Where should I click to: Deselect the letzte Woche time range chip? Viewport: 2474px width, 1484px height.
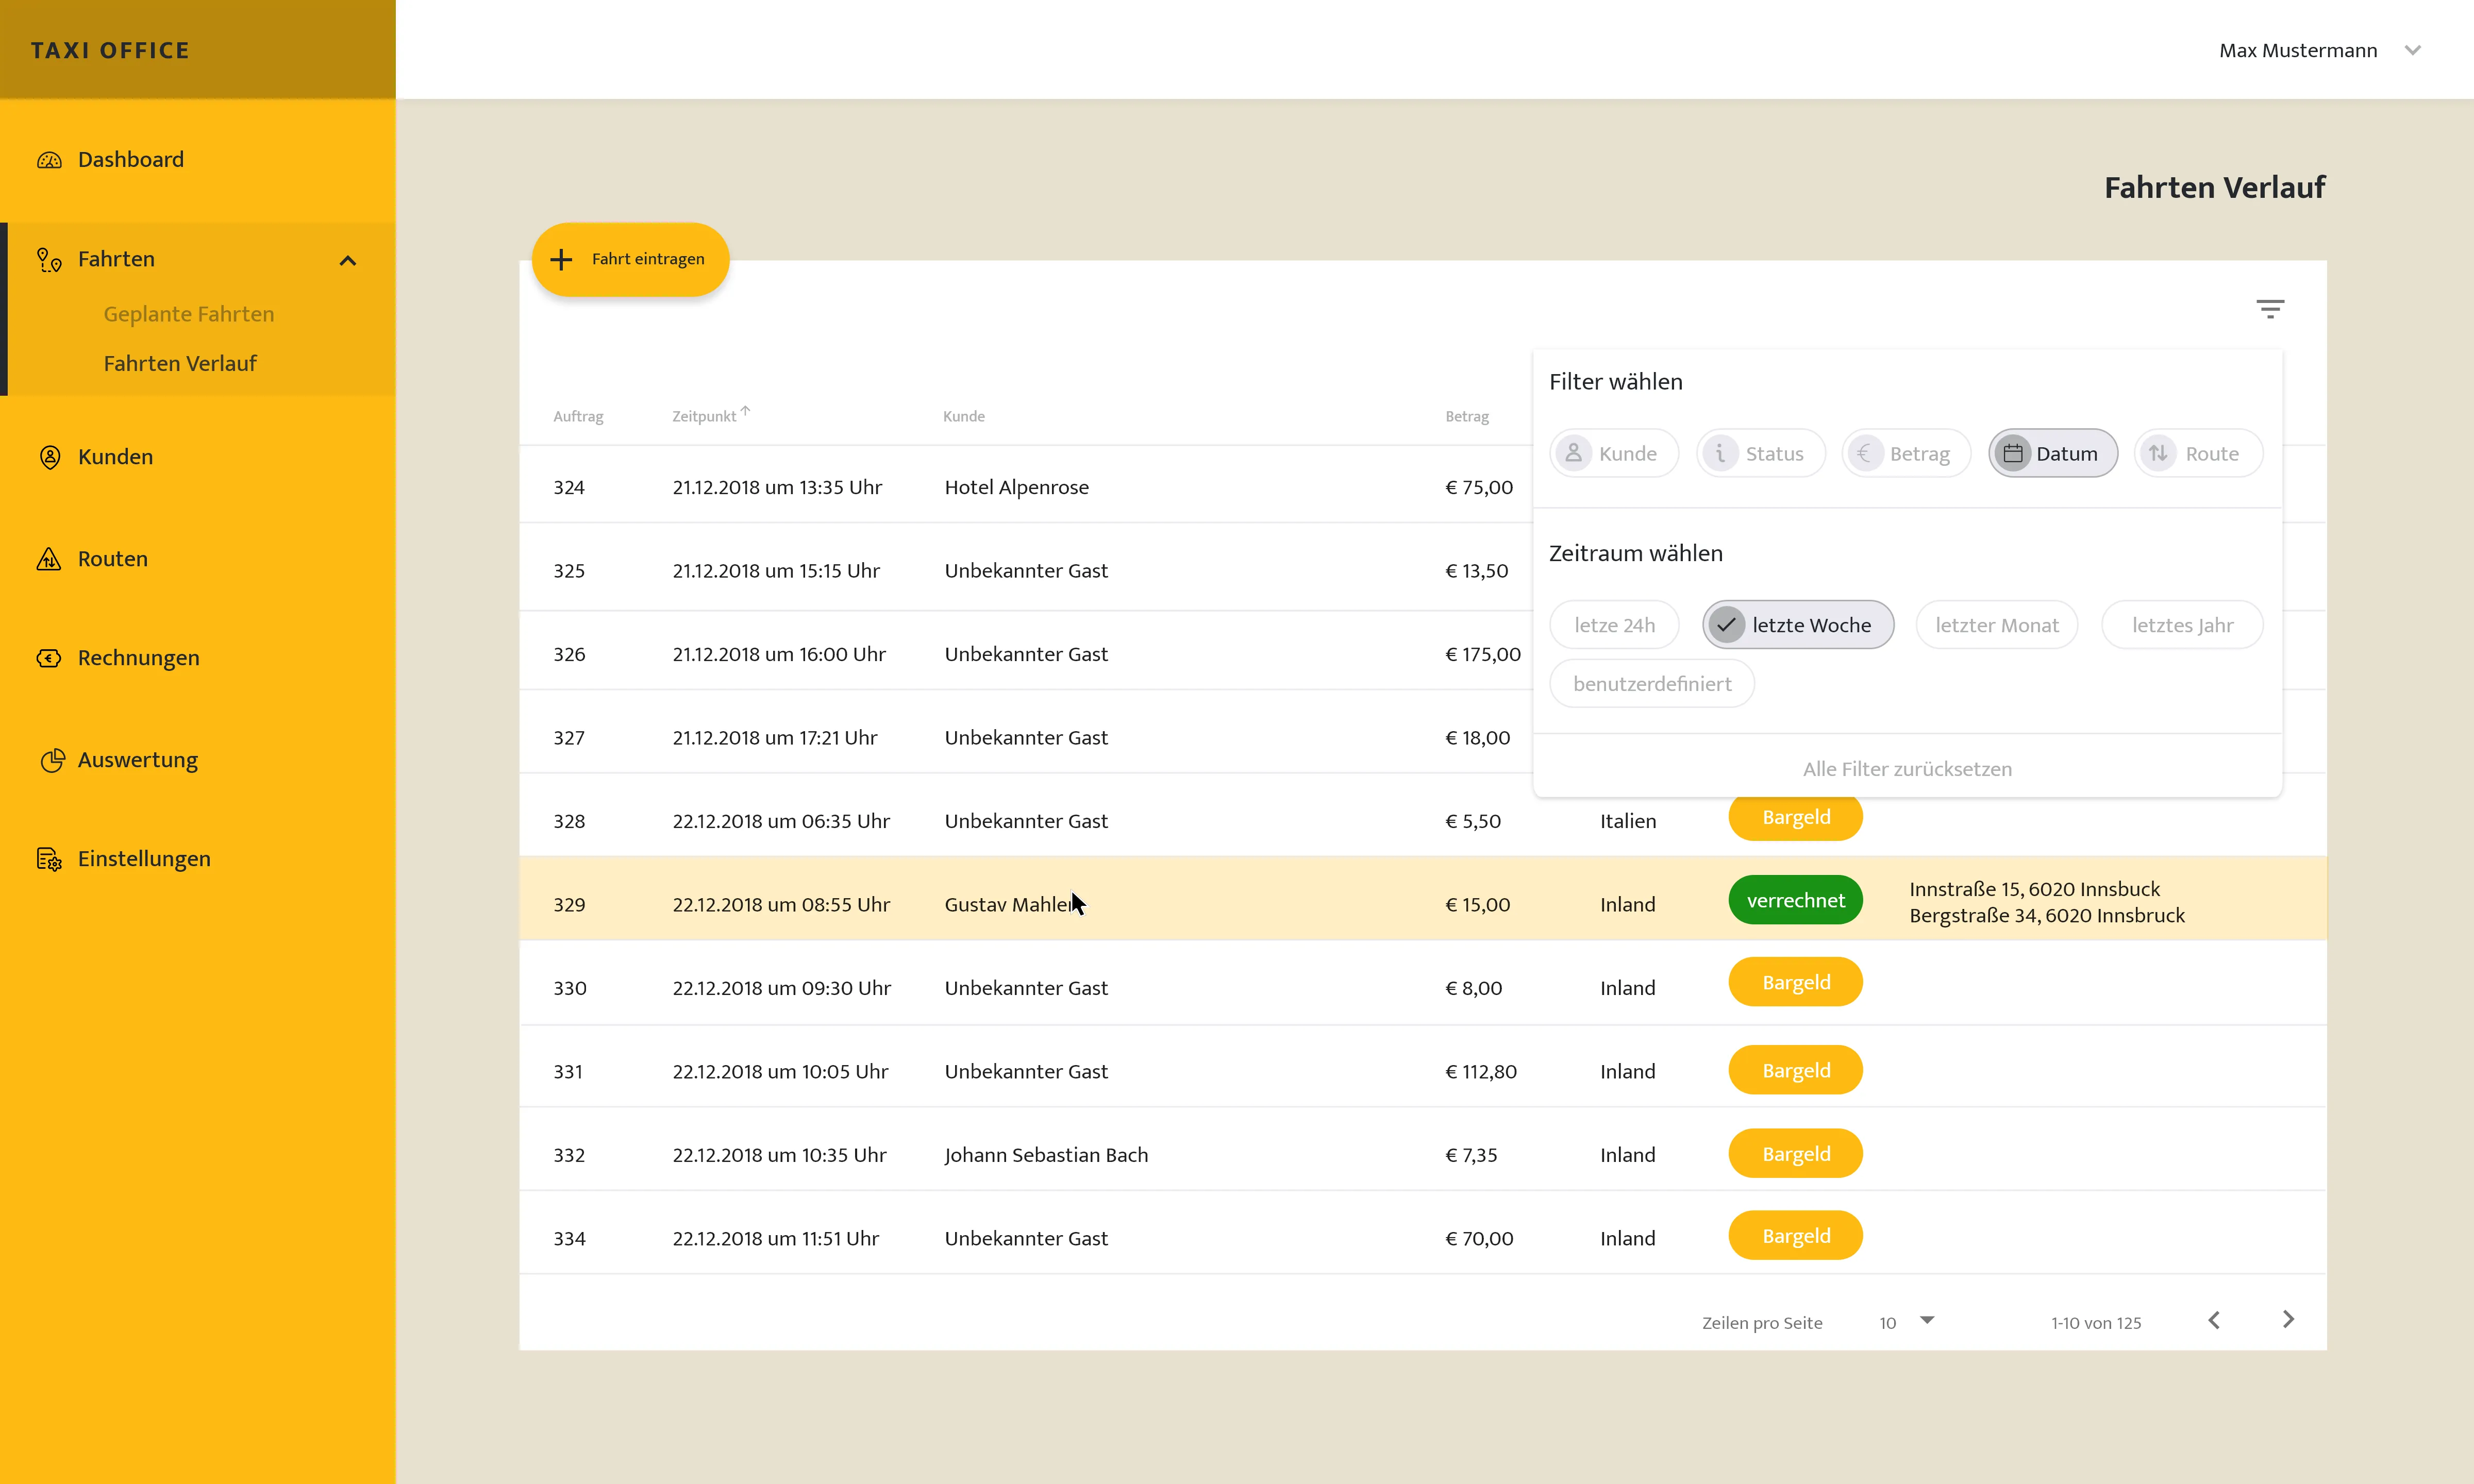1797,625
